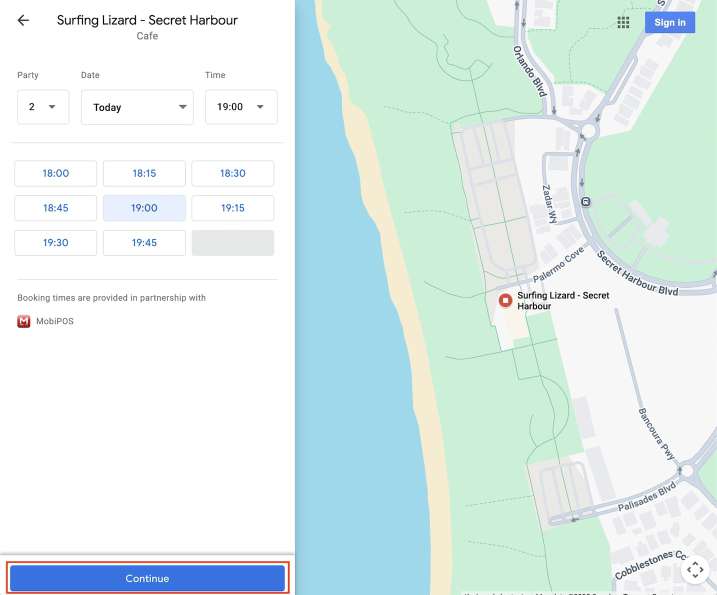Viewport: 717px width, 595px height.
Task: Go back with the left arrow icon
Action: 23,20
